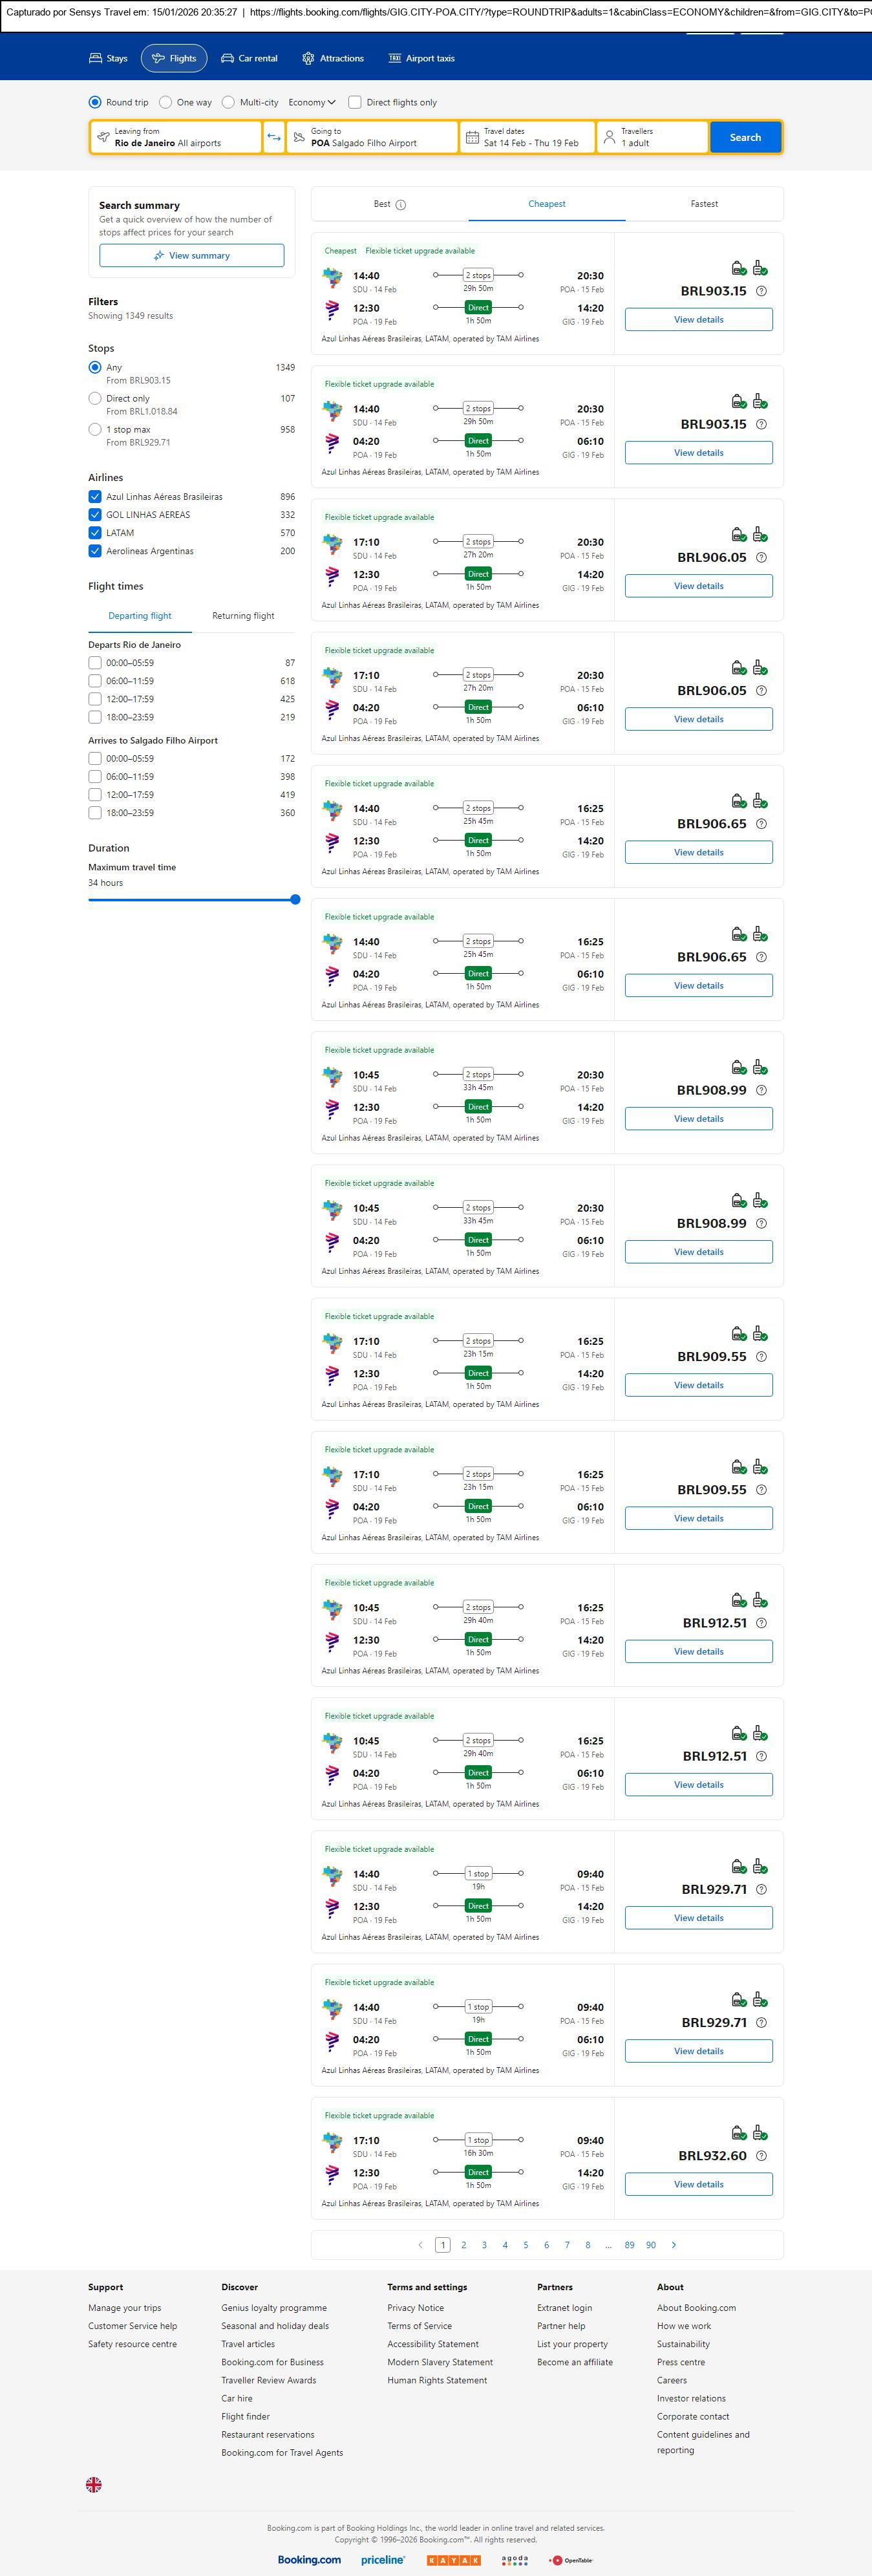Select the One way radio button
Screen dimensions: 872x2576
point(166,102)
